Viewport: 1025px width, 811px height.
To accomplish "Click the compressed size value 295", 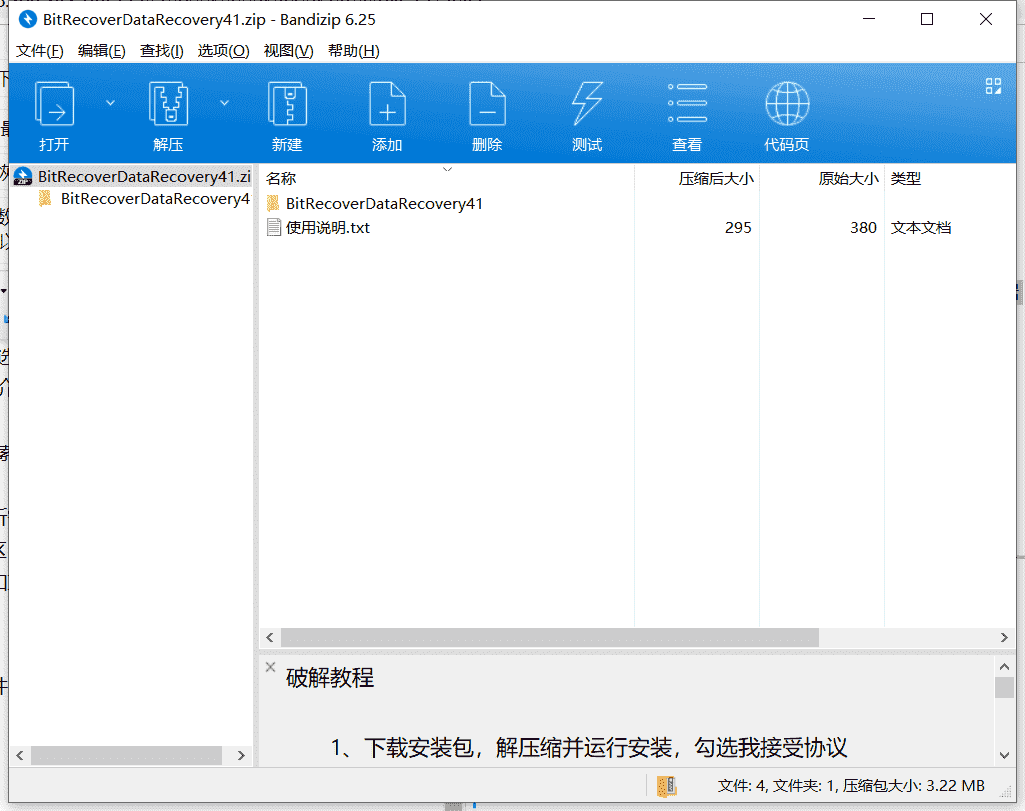I will coord(738,227).
